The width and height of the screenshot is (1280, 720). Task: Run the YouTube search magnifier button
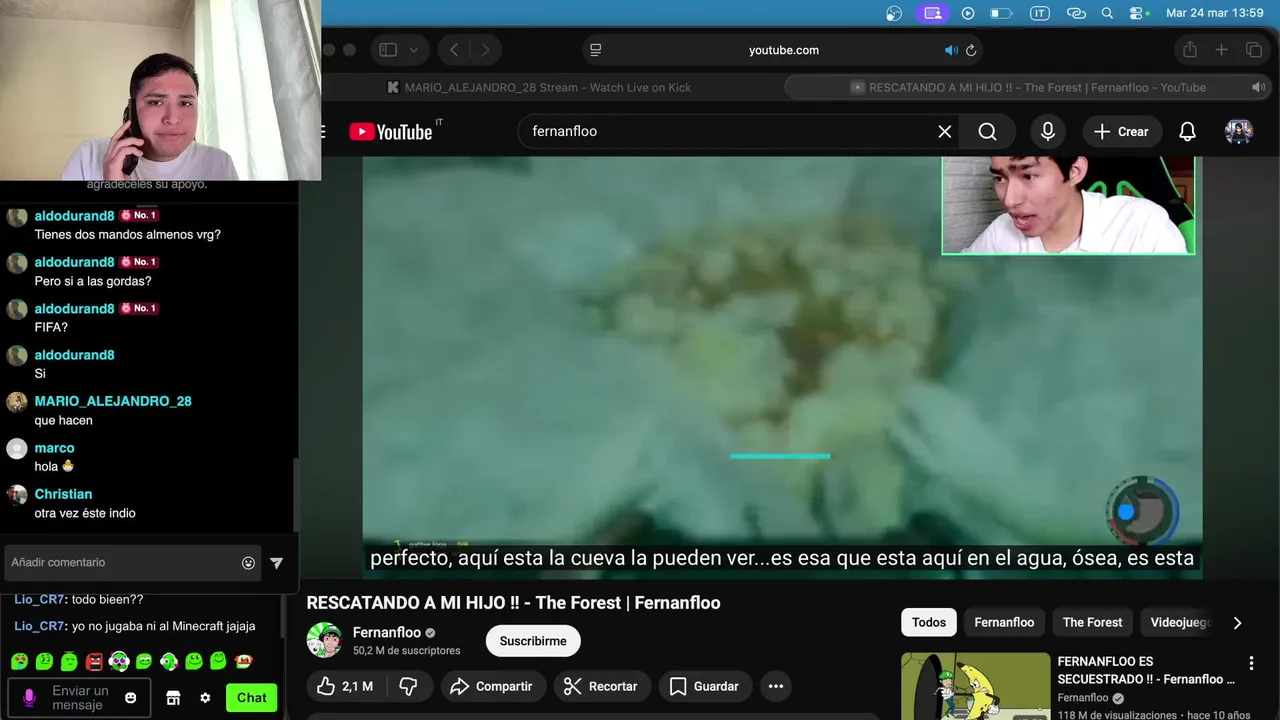coord(987,131)
